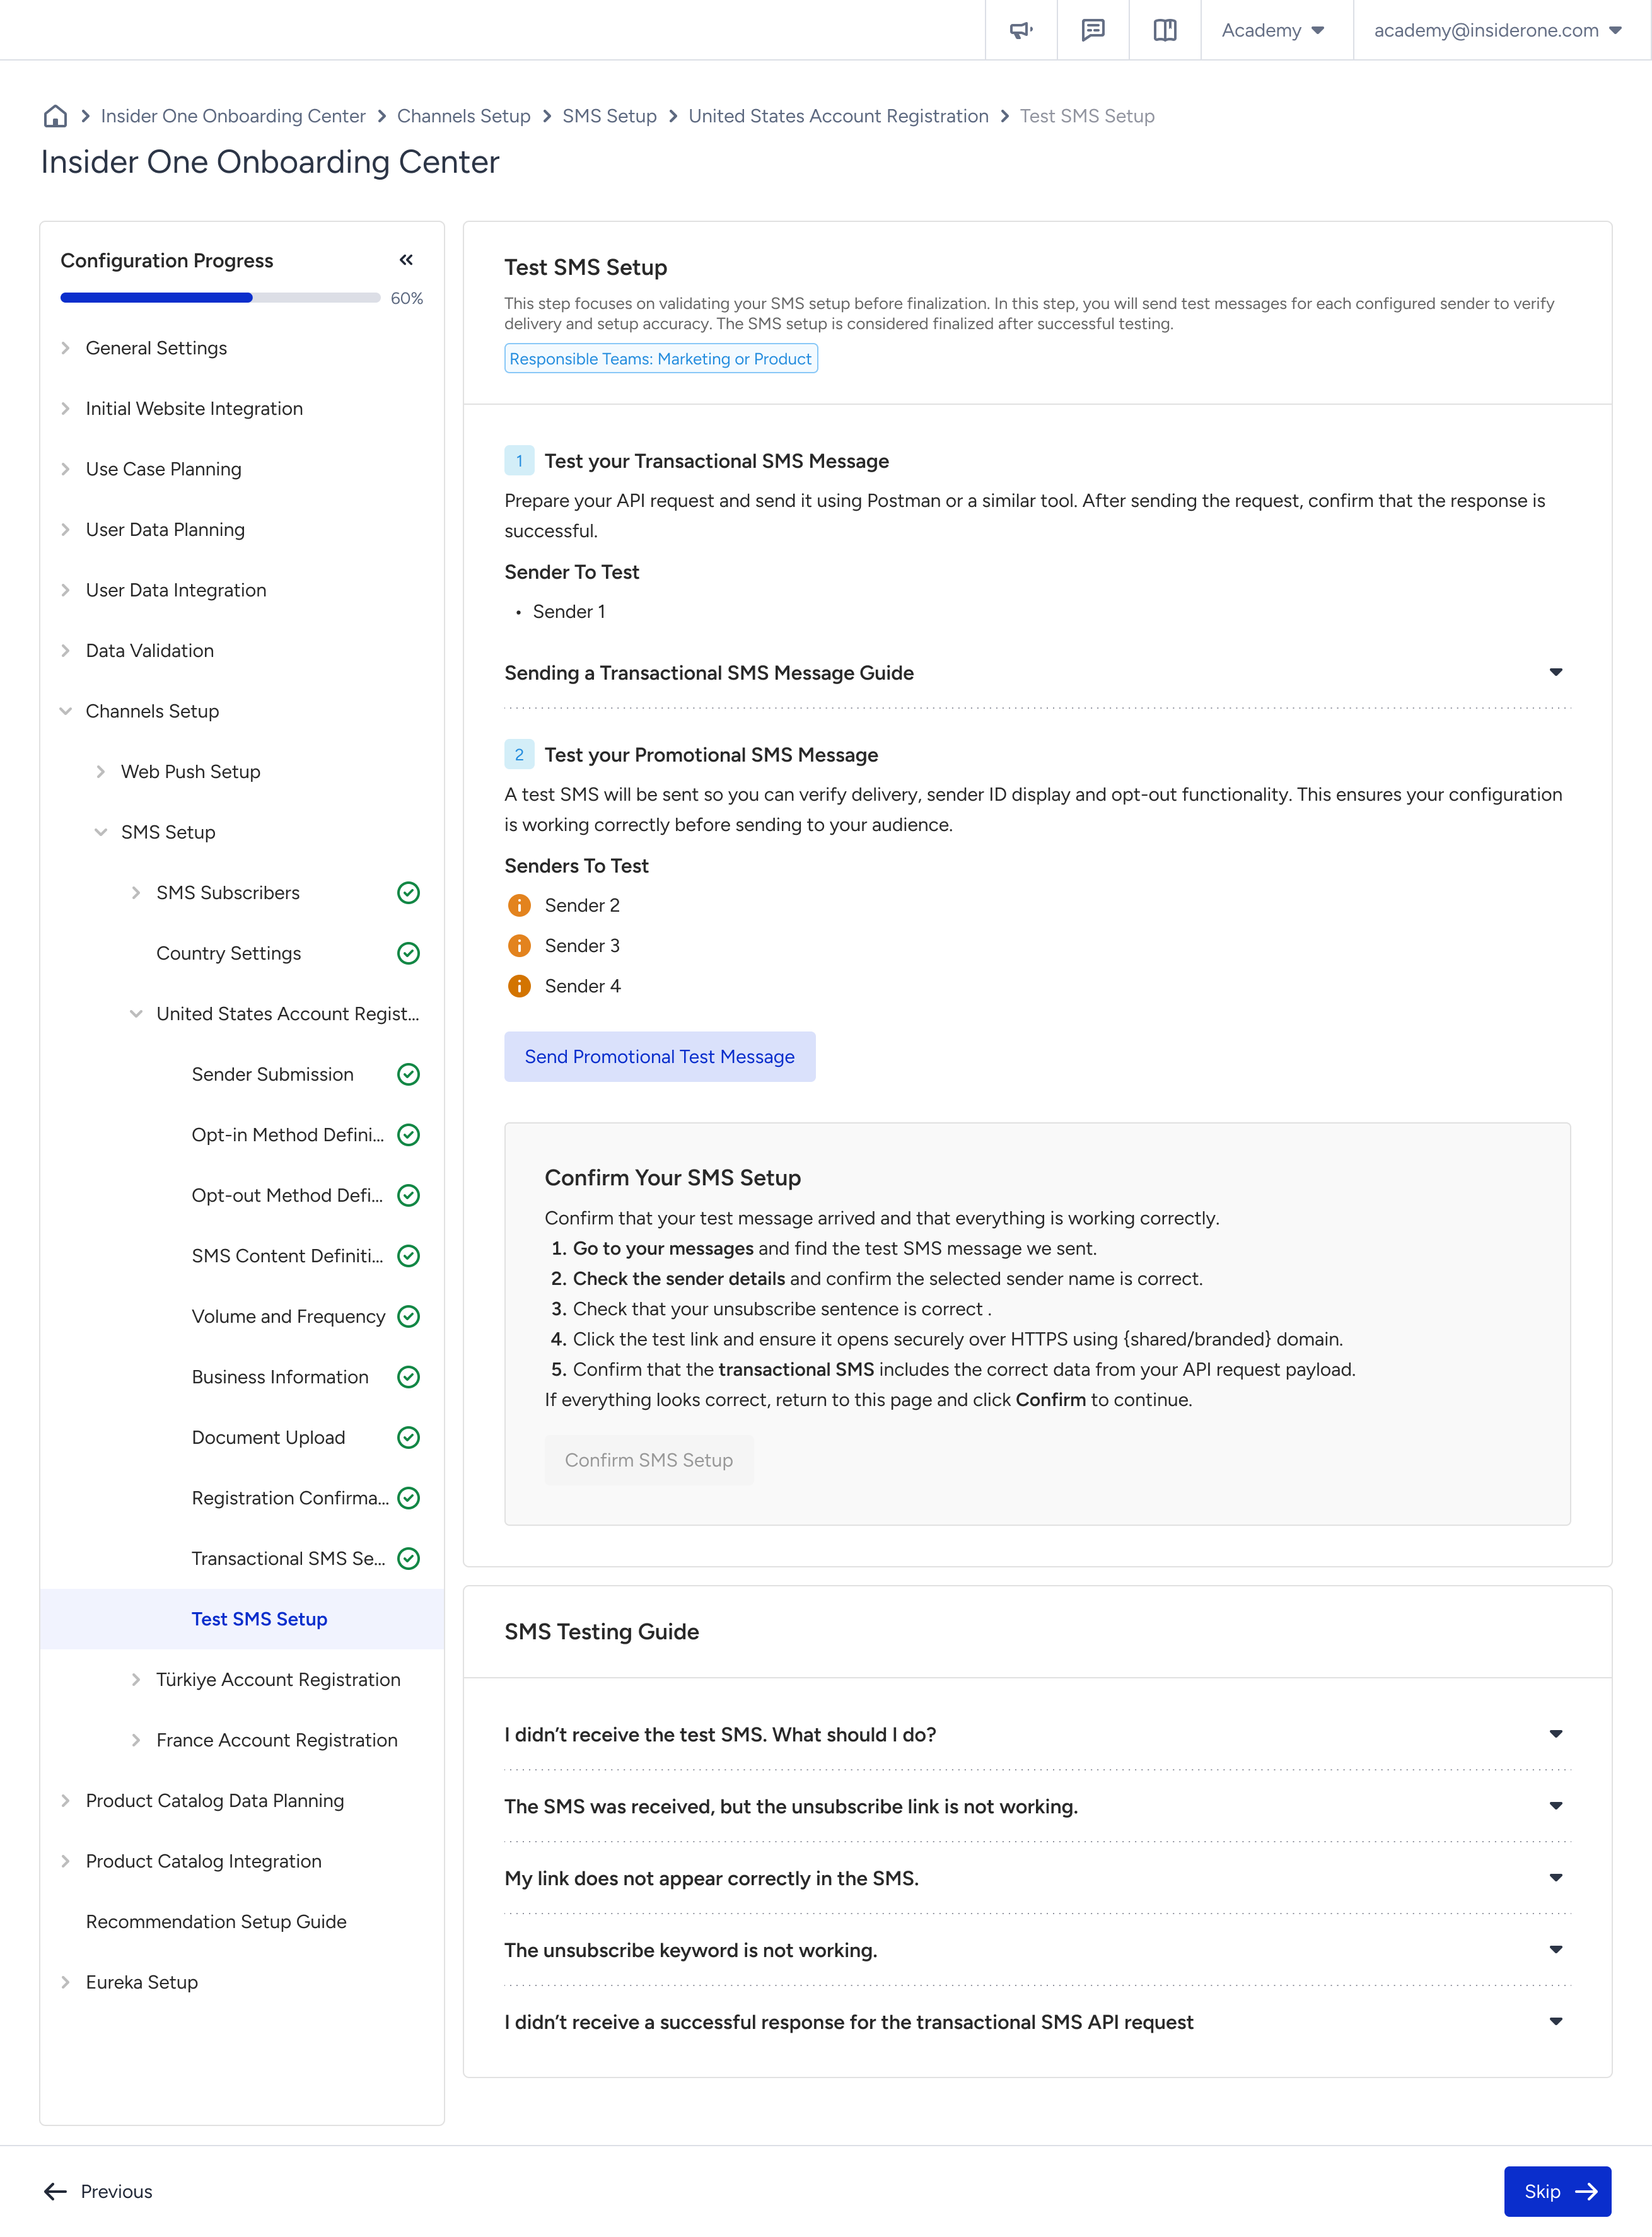Collapse the Configuration Progress sidebar panel
This screenshot has width=1652, height=2237.
point(406,260)
